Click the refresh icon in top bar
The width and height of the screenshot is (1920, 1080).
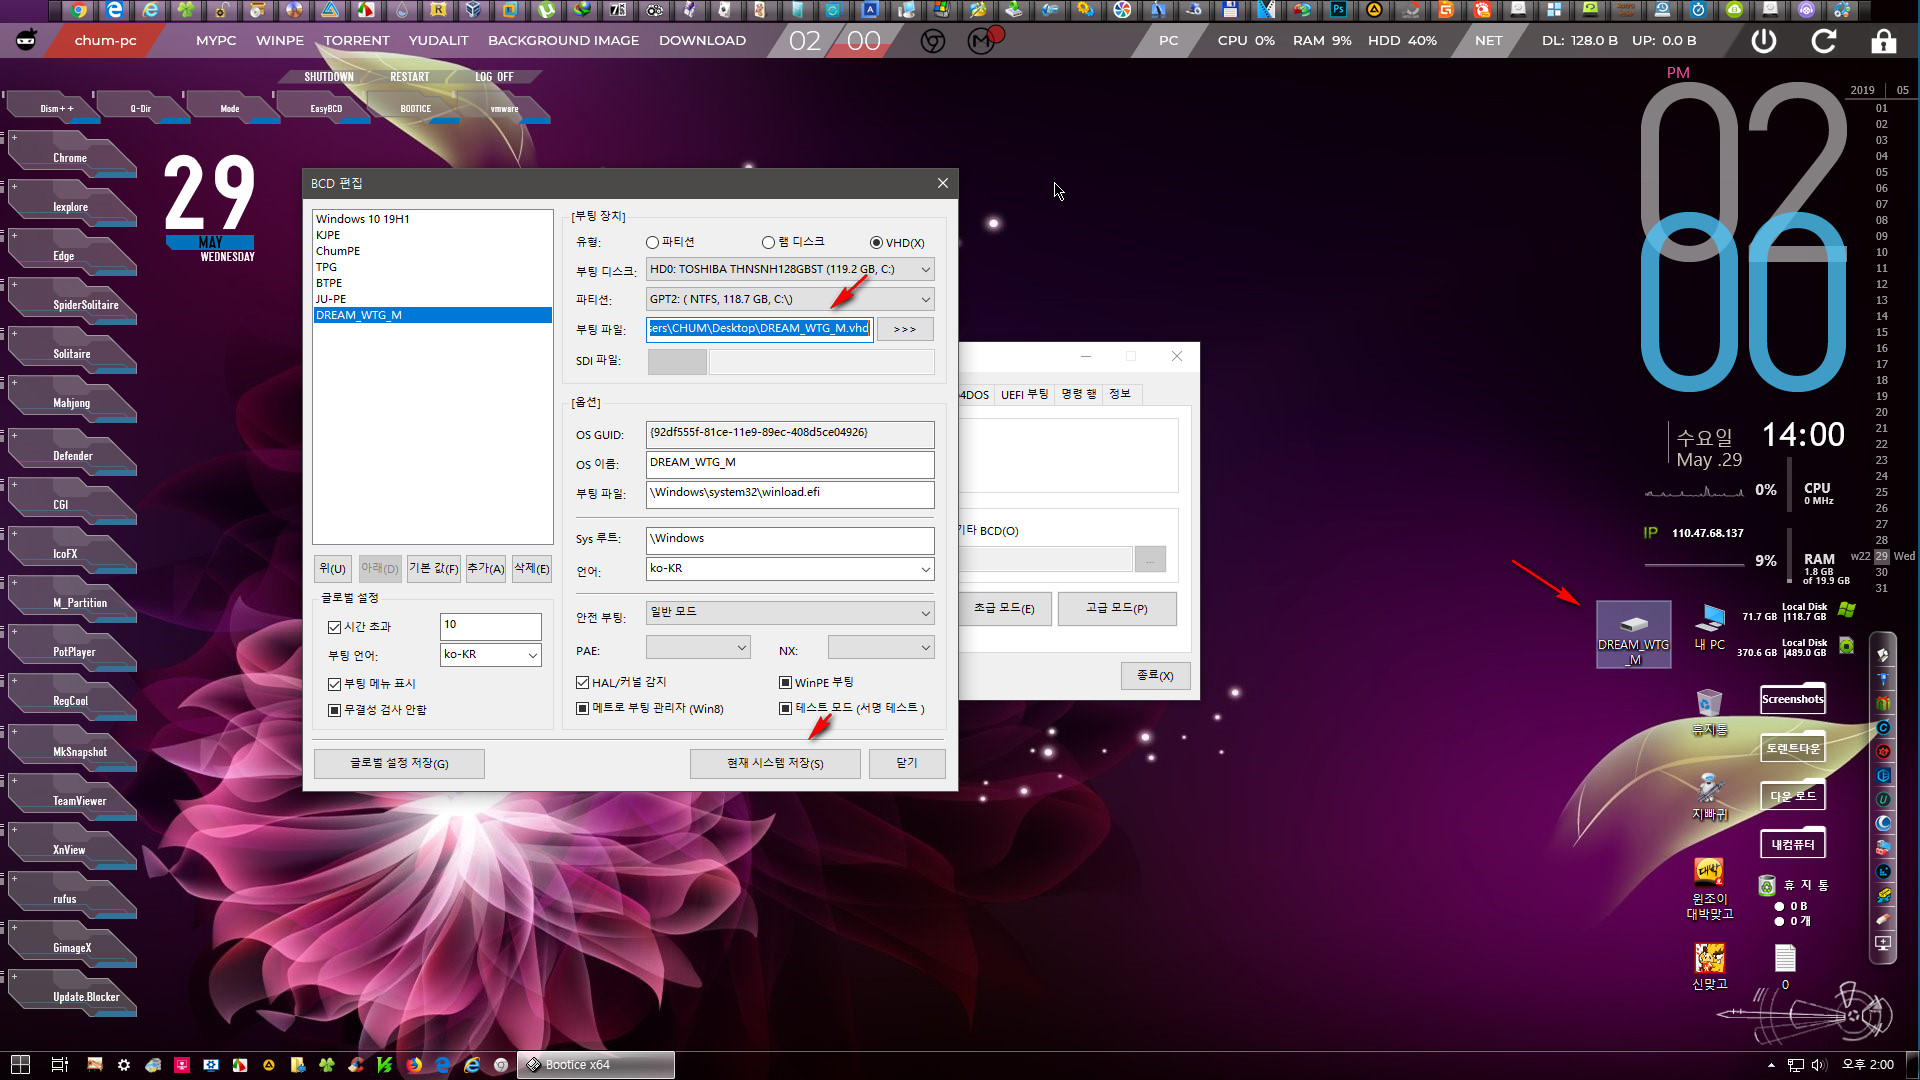pos(1824,41)
